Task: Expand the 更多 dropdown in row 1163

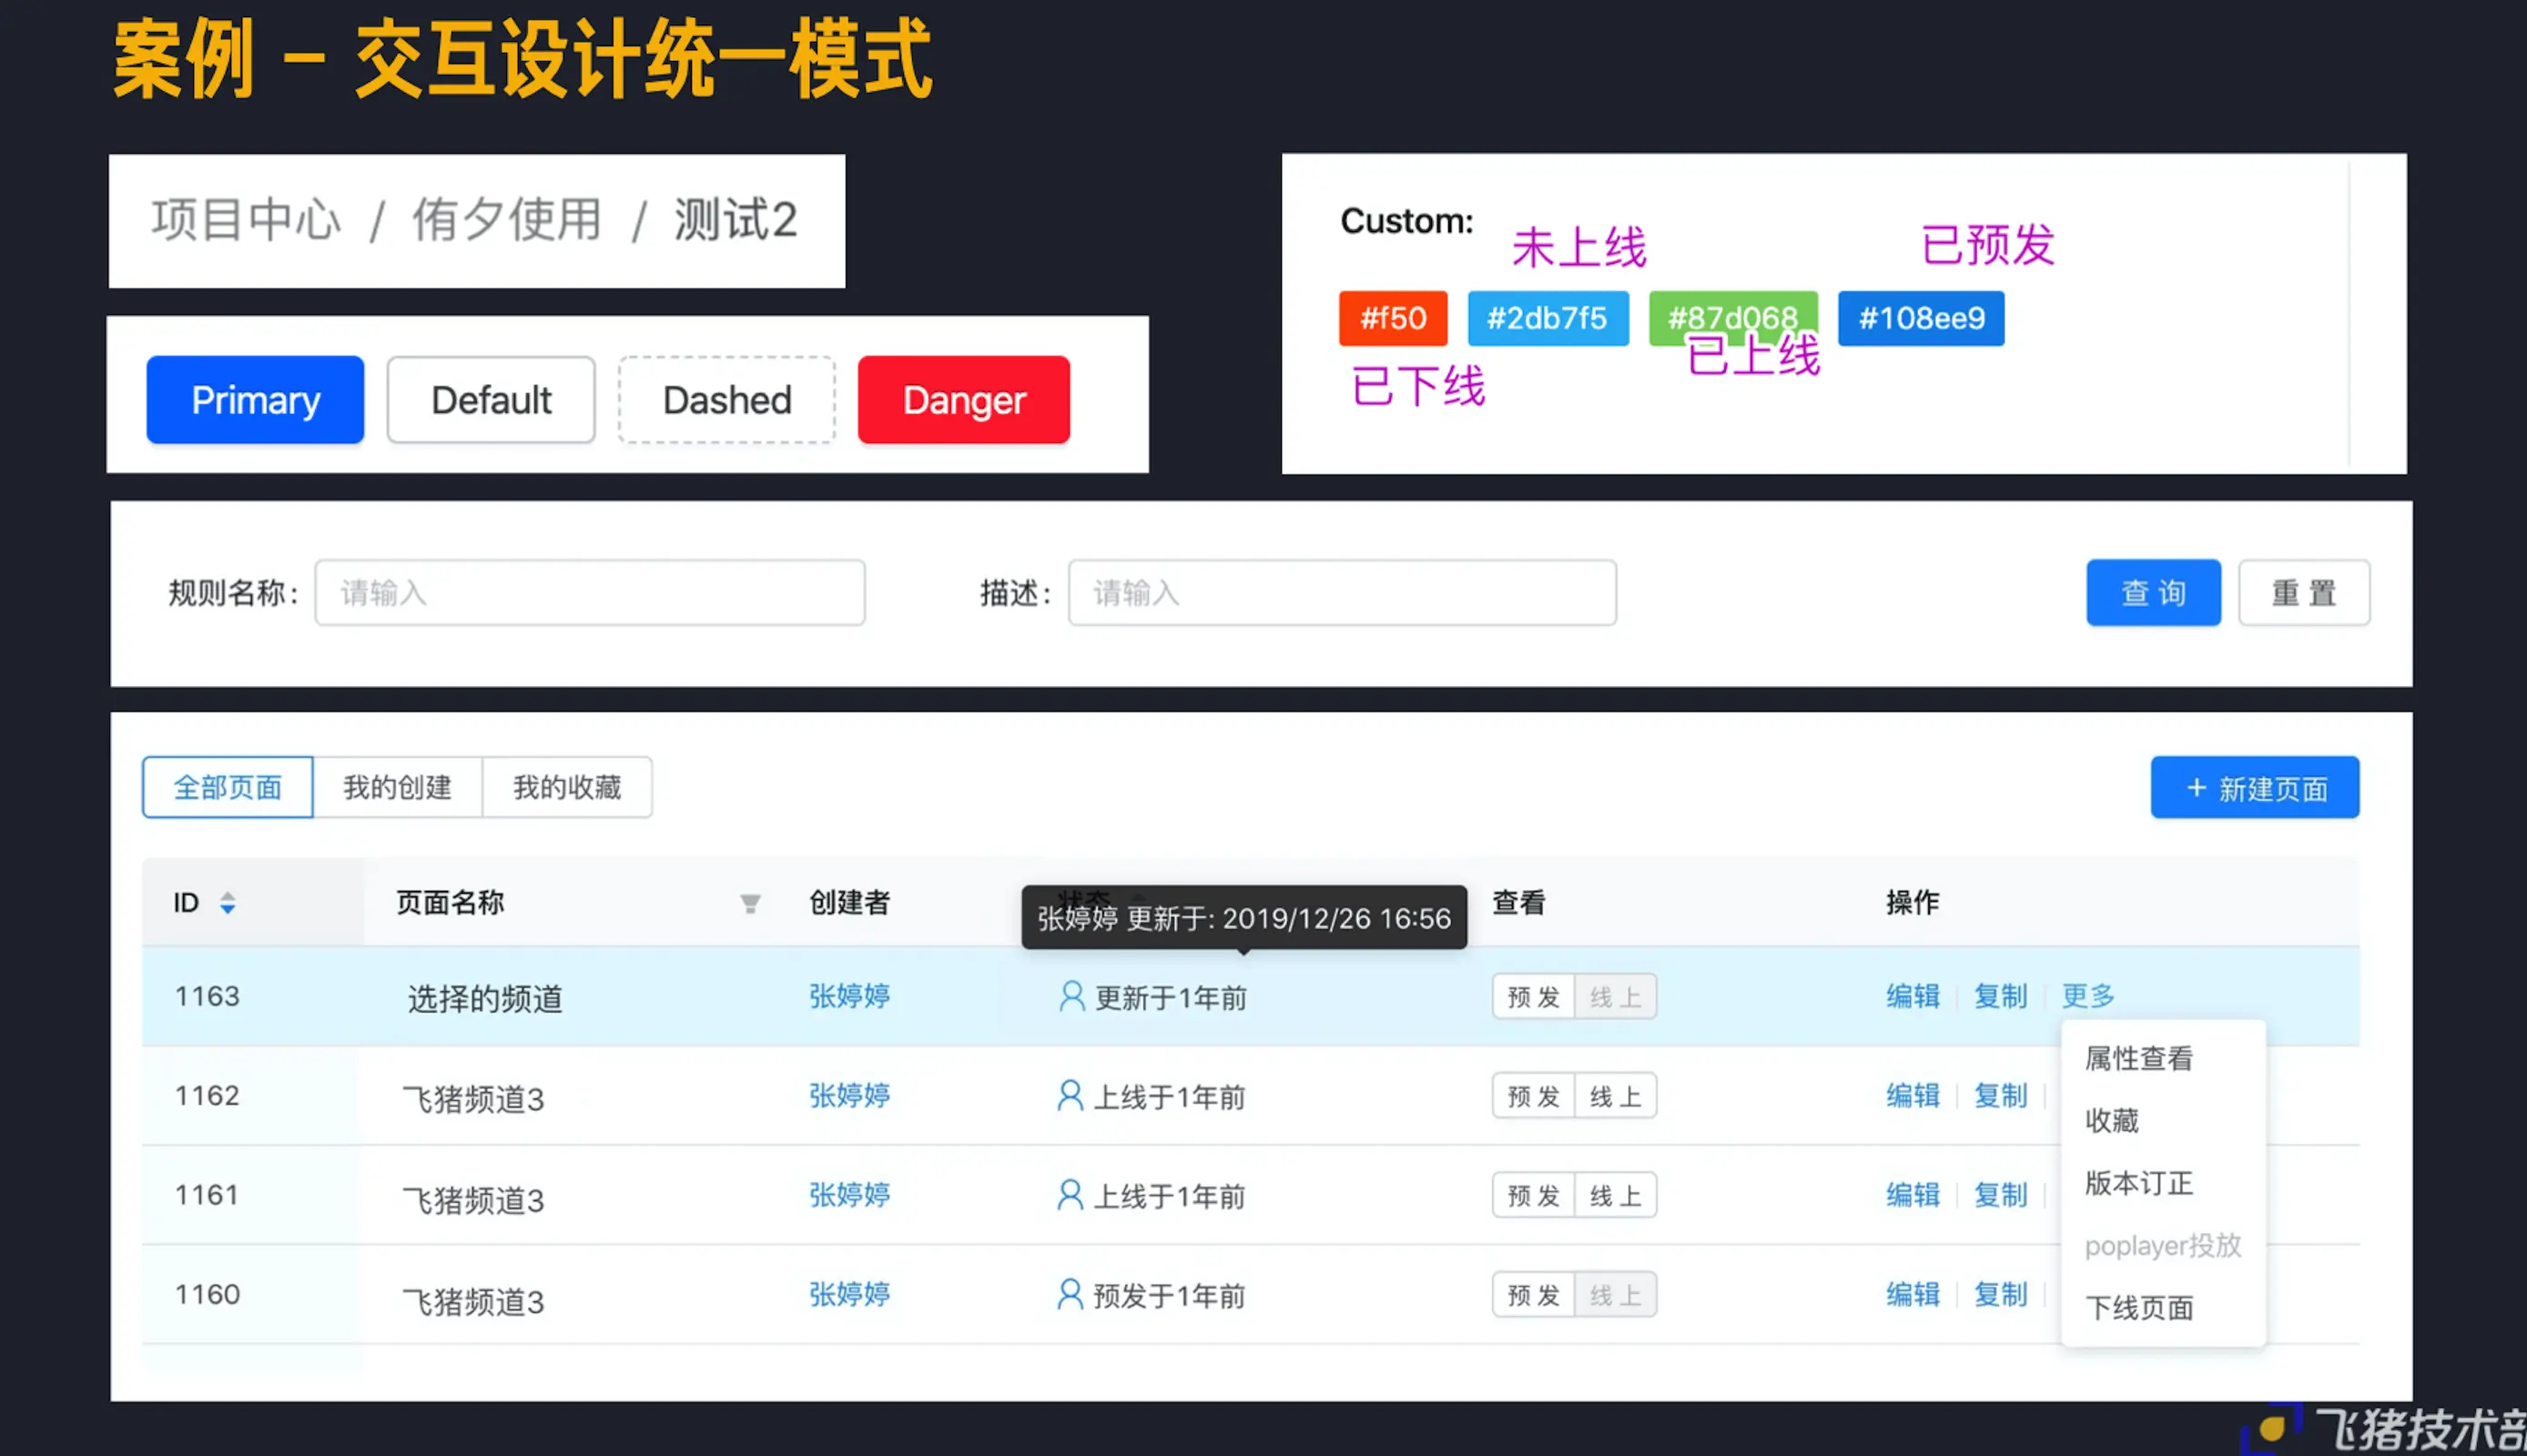Action: click(2088, 996)
